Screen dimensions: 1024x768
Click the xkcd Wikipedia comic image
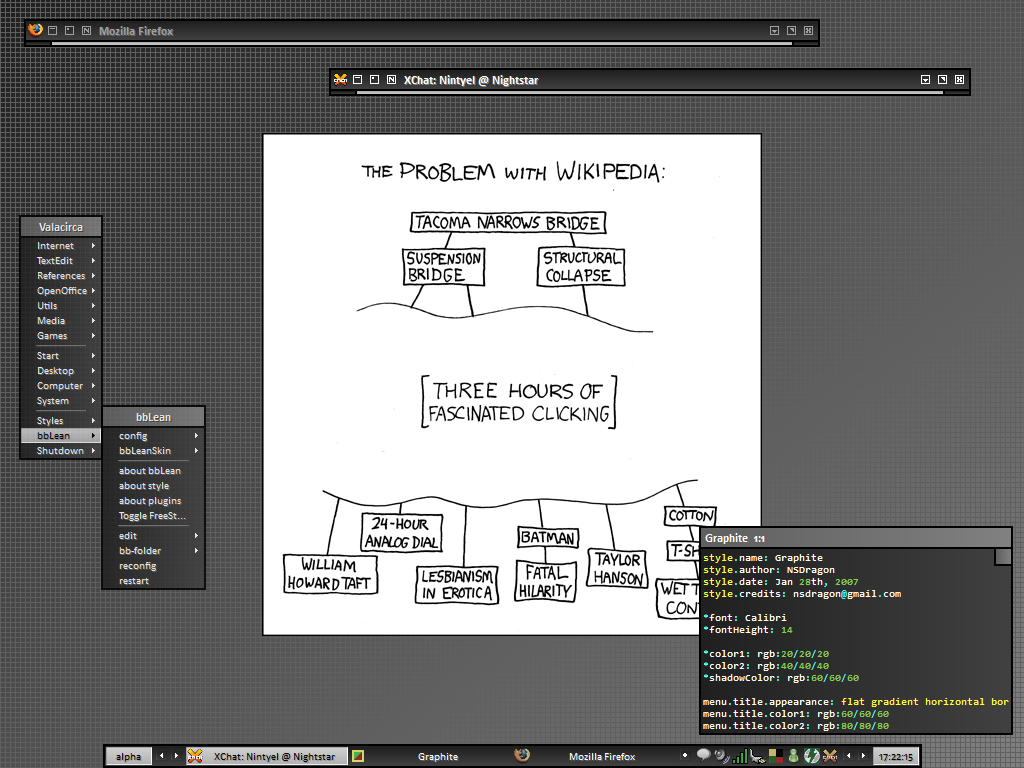pyautogui.click(x=511, y=384)
